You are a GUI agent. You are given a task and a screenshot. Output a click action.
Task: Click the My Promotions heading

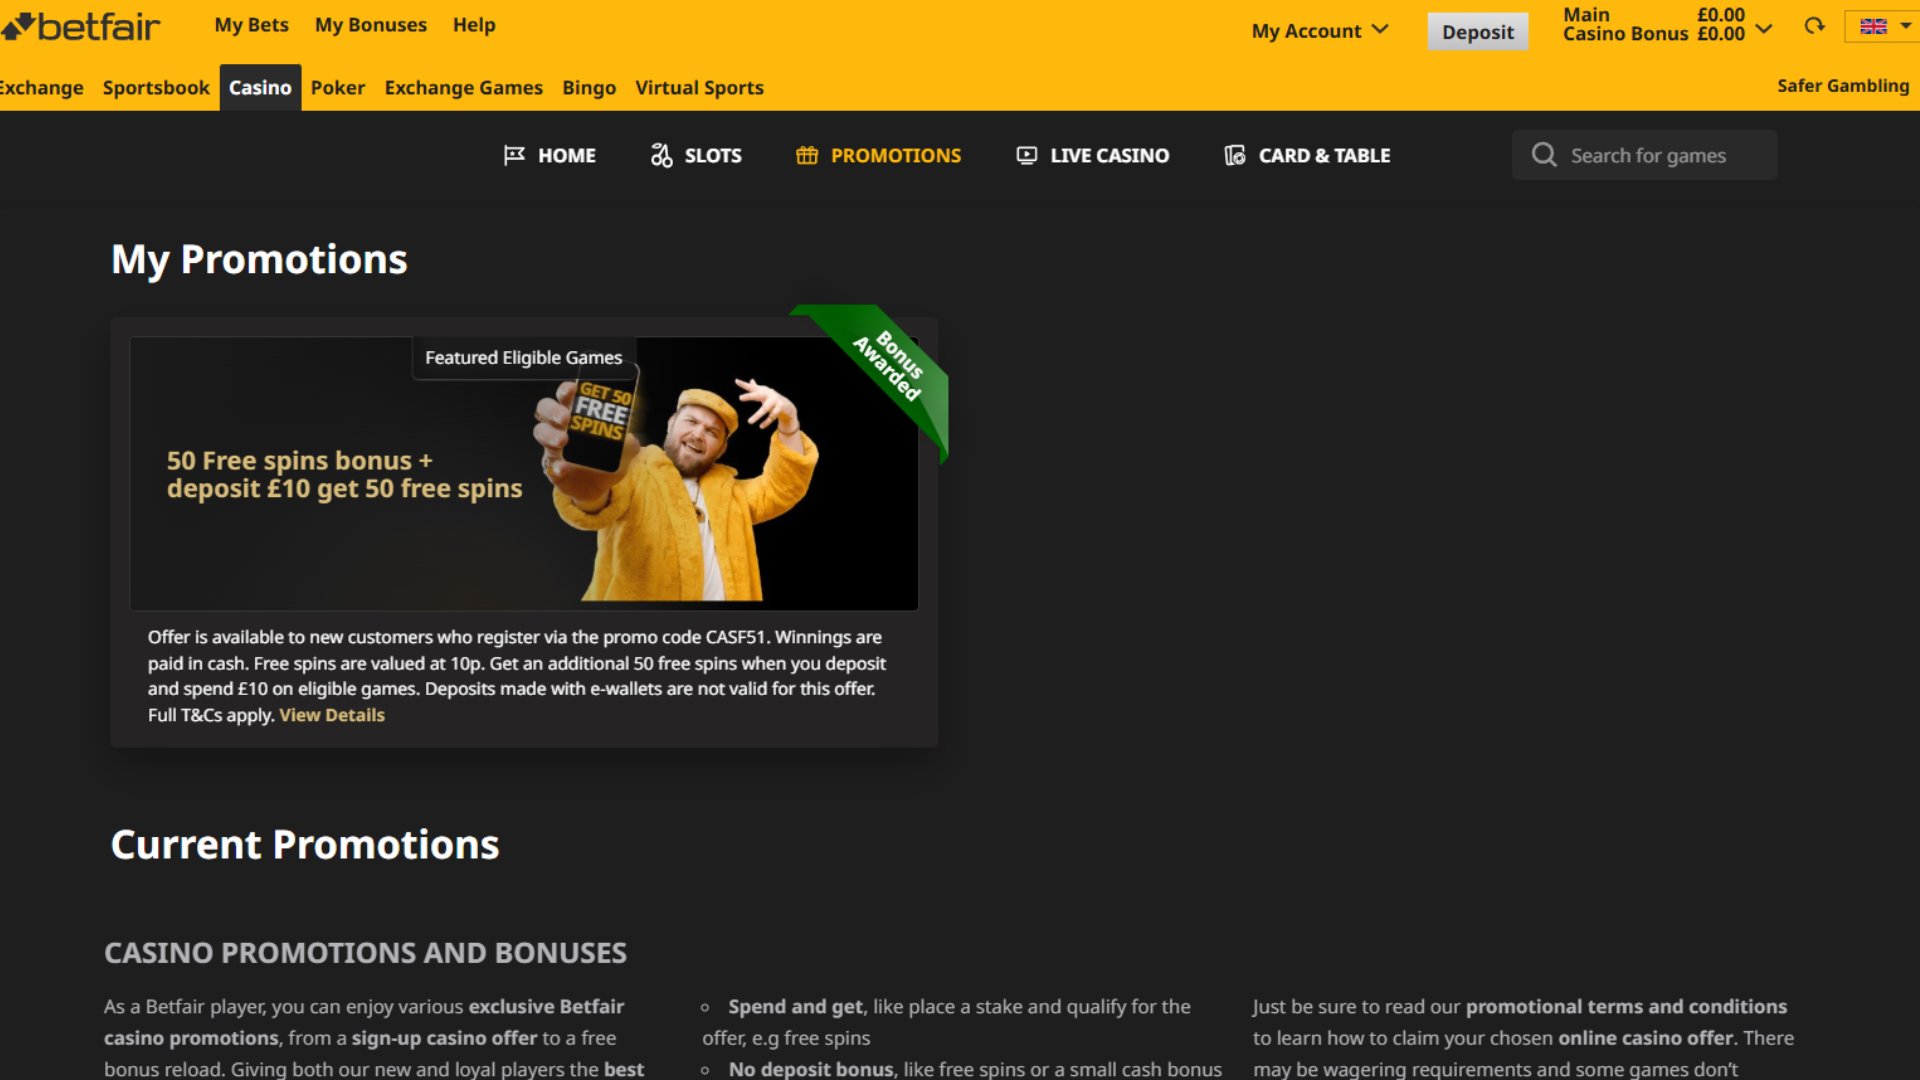point(259,260)
